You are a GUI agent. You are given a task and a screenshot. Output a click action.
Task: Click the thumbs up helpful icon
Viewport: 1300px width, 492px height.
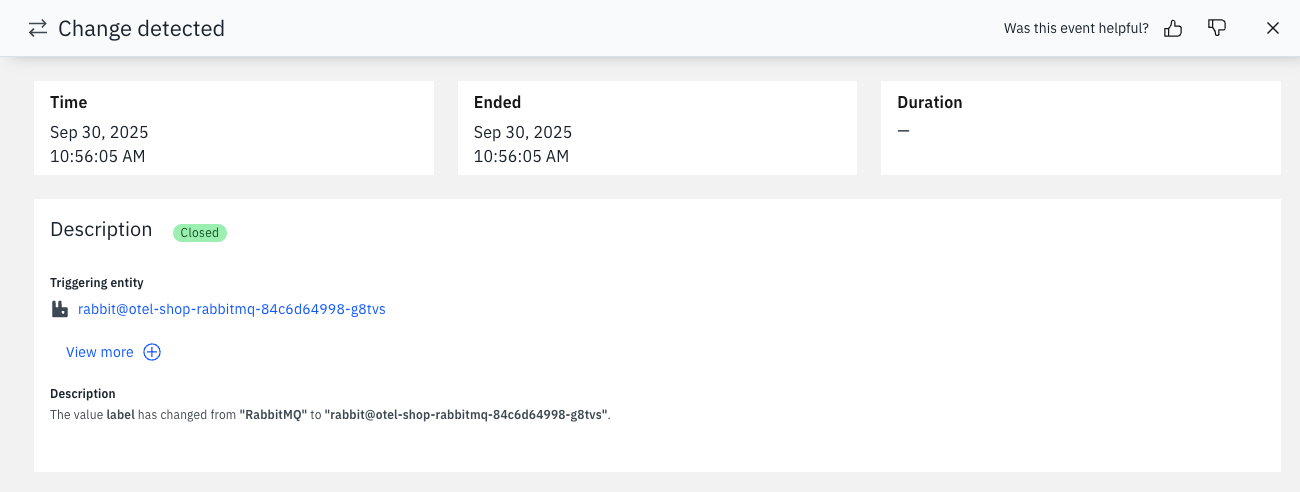(1174, 28)
